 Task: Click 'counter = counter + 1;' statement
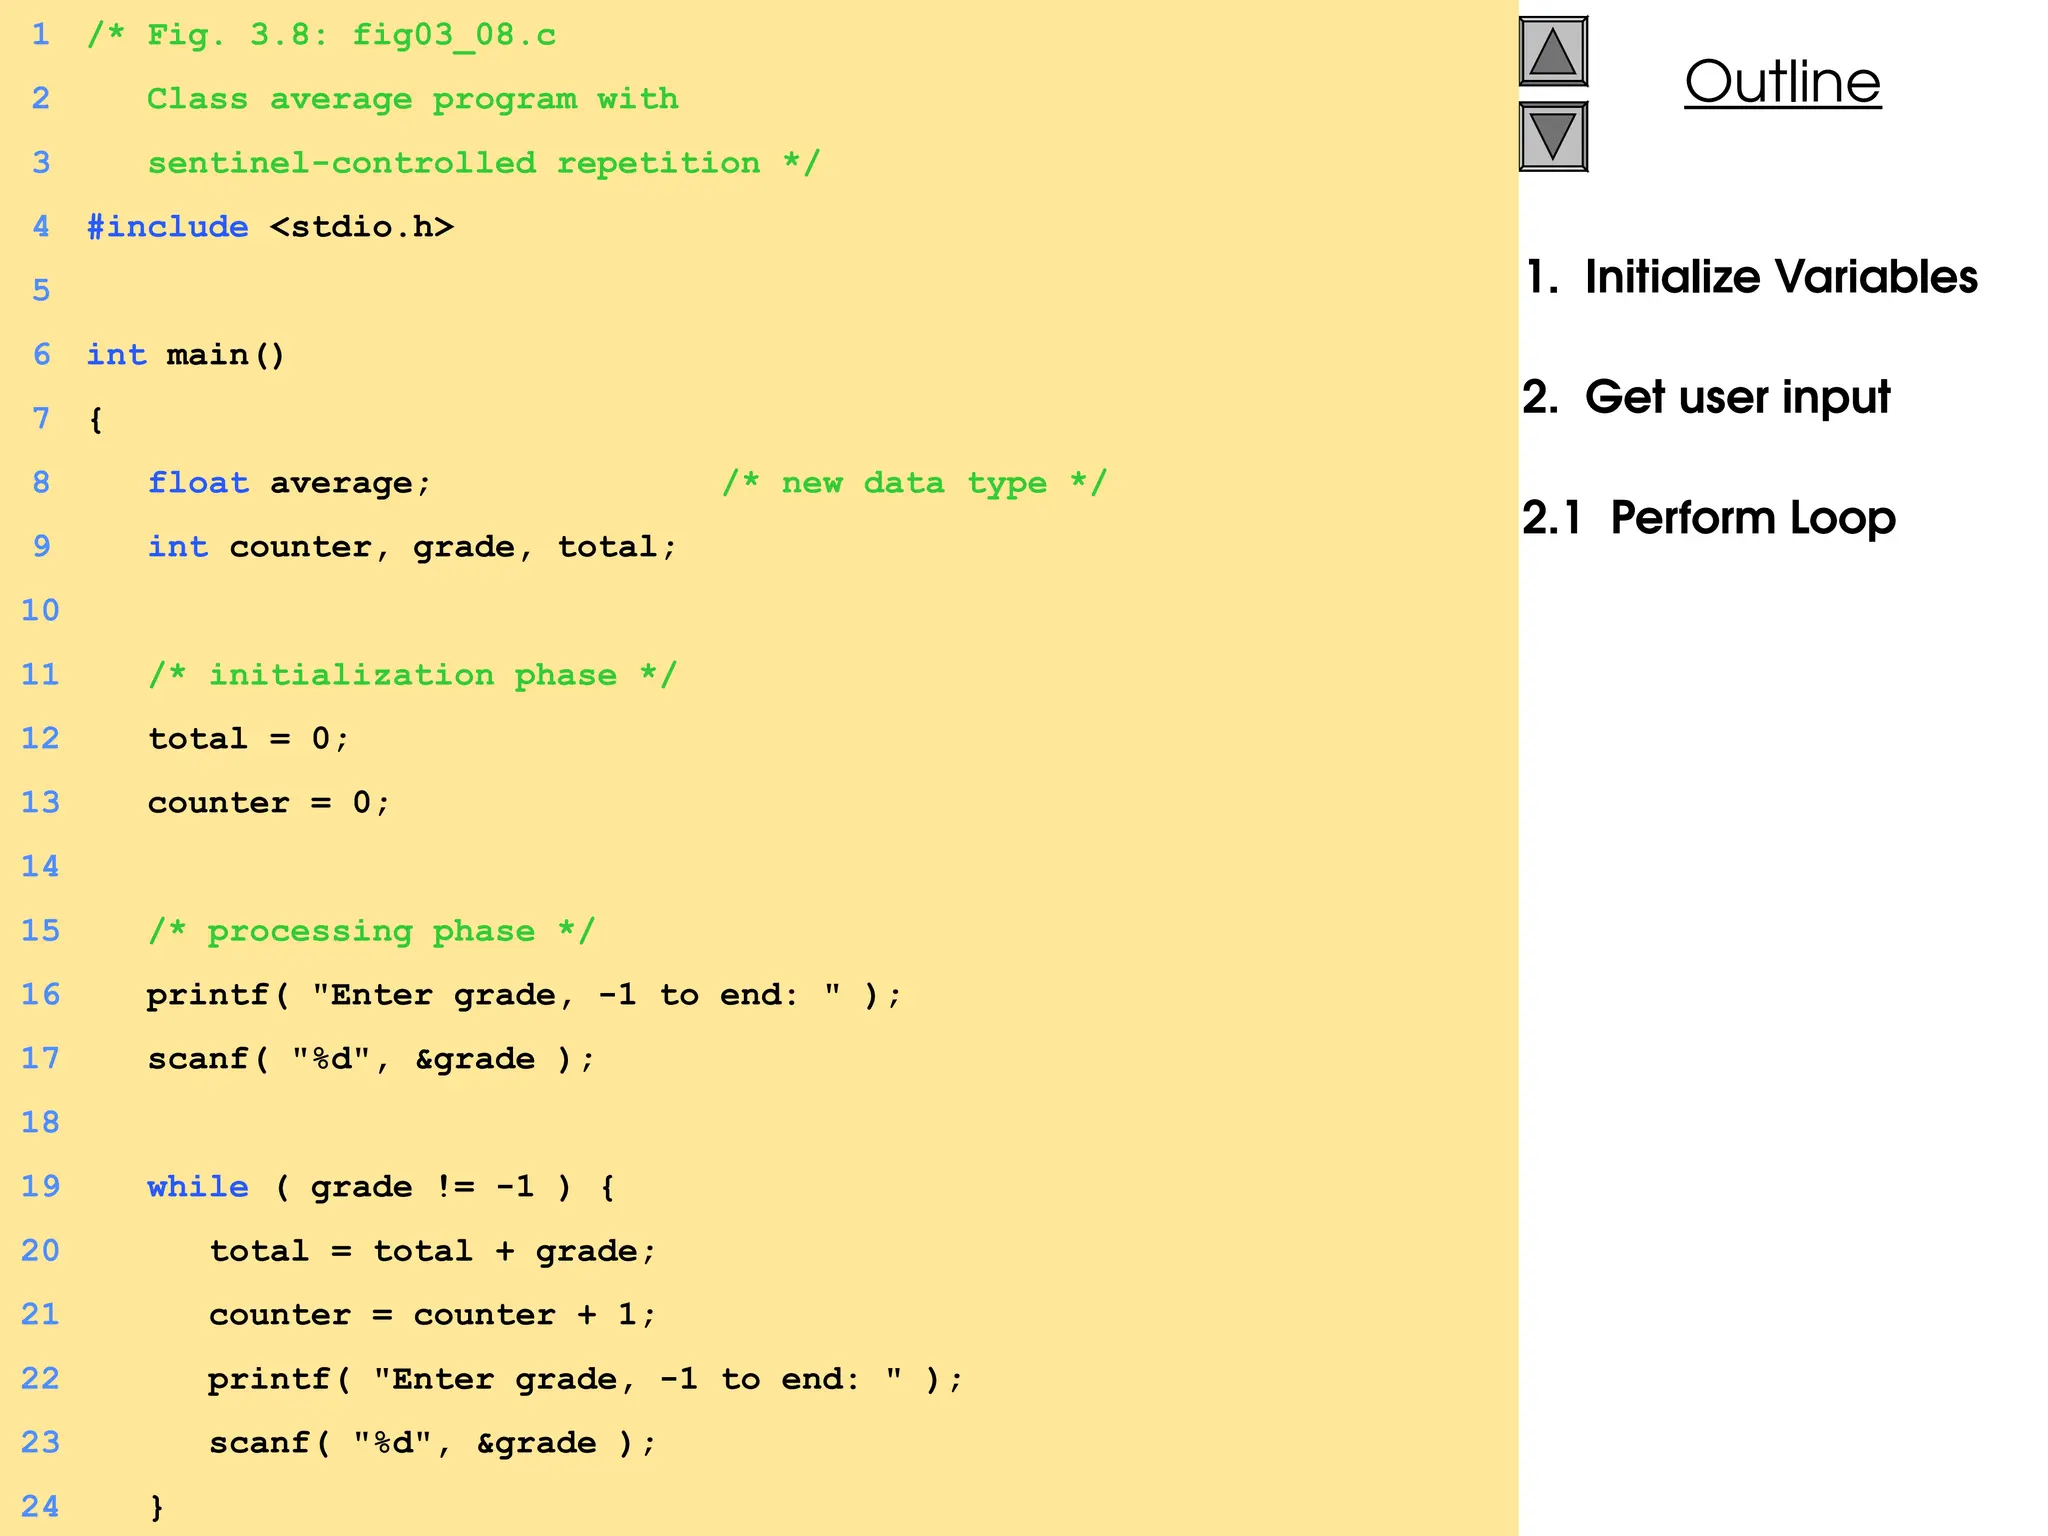pos(433,1315)
